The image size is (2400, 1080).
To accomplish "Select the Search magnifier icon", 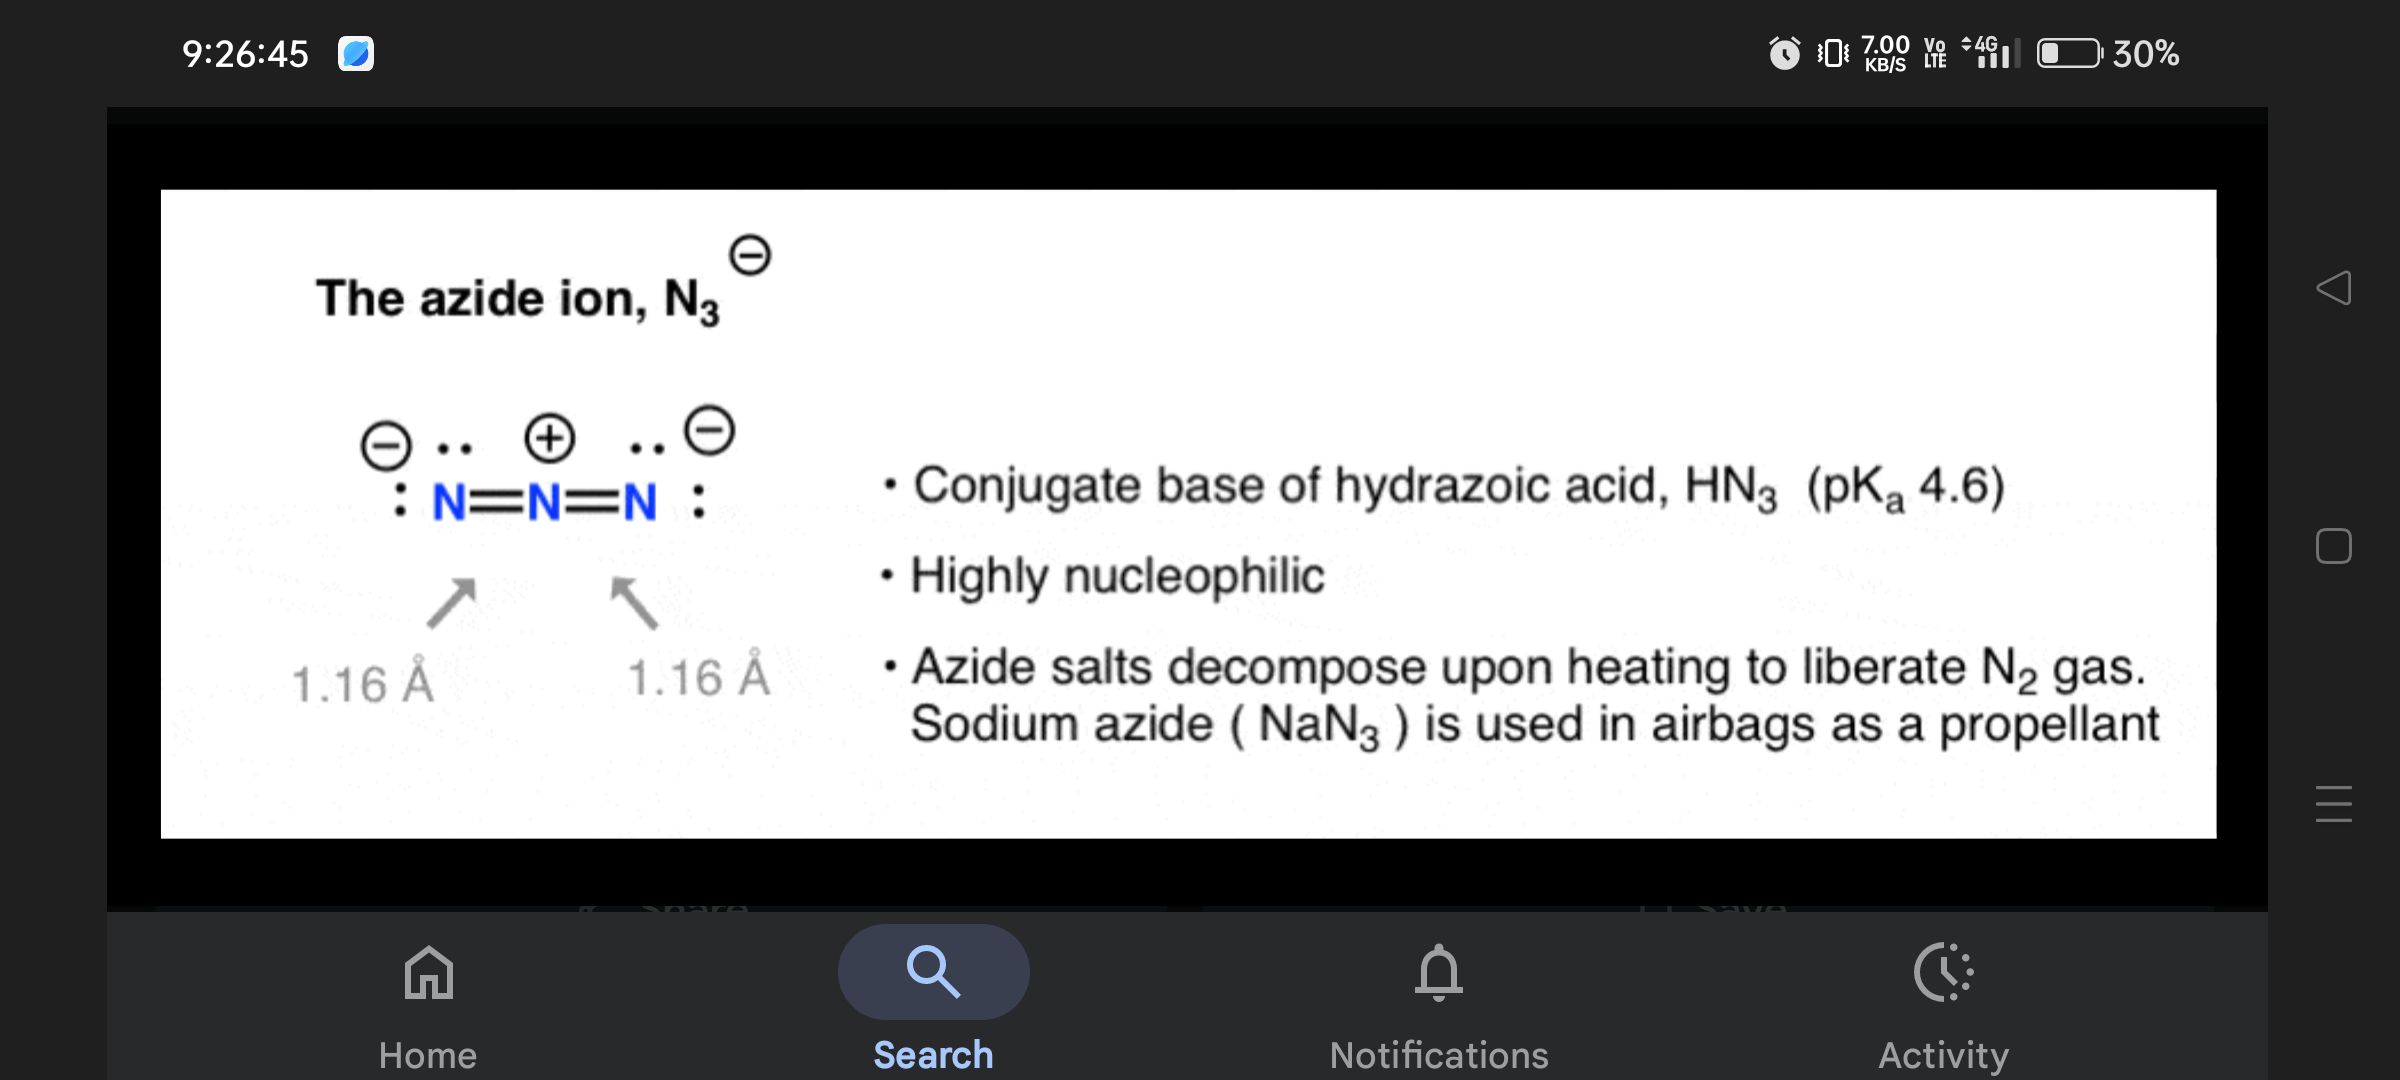I will [x=933, y=971].
